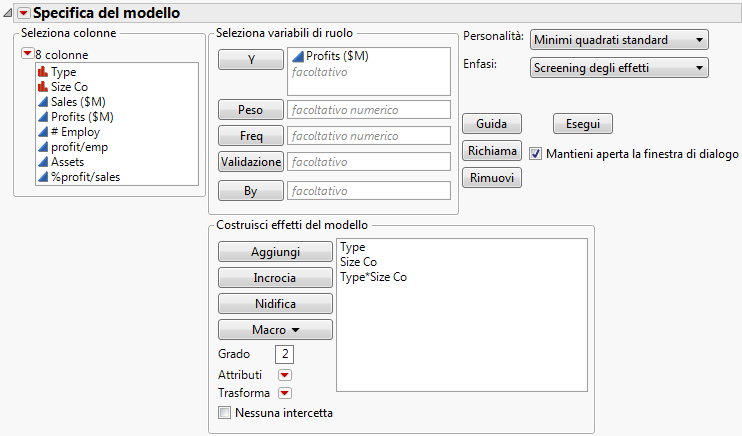This screenshot has width=742, height=436.
Task: Open the Enfasi dropdown
Action: [x=619, y=68]
